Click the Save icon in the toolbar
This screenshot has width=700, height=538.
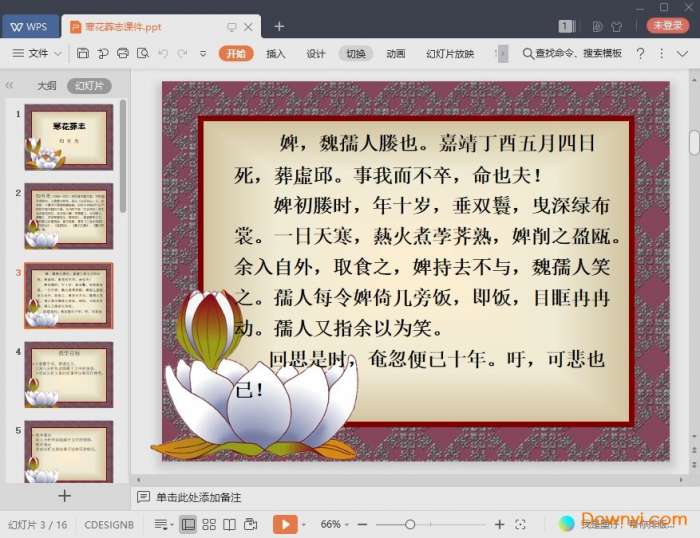(x=83, y=54)
